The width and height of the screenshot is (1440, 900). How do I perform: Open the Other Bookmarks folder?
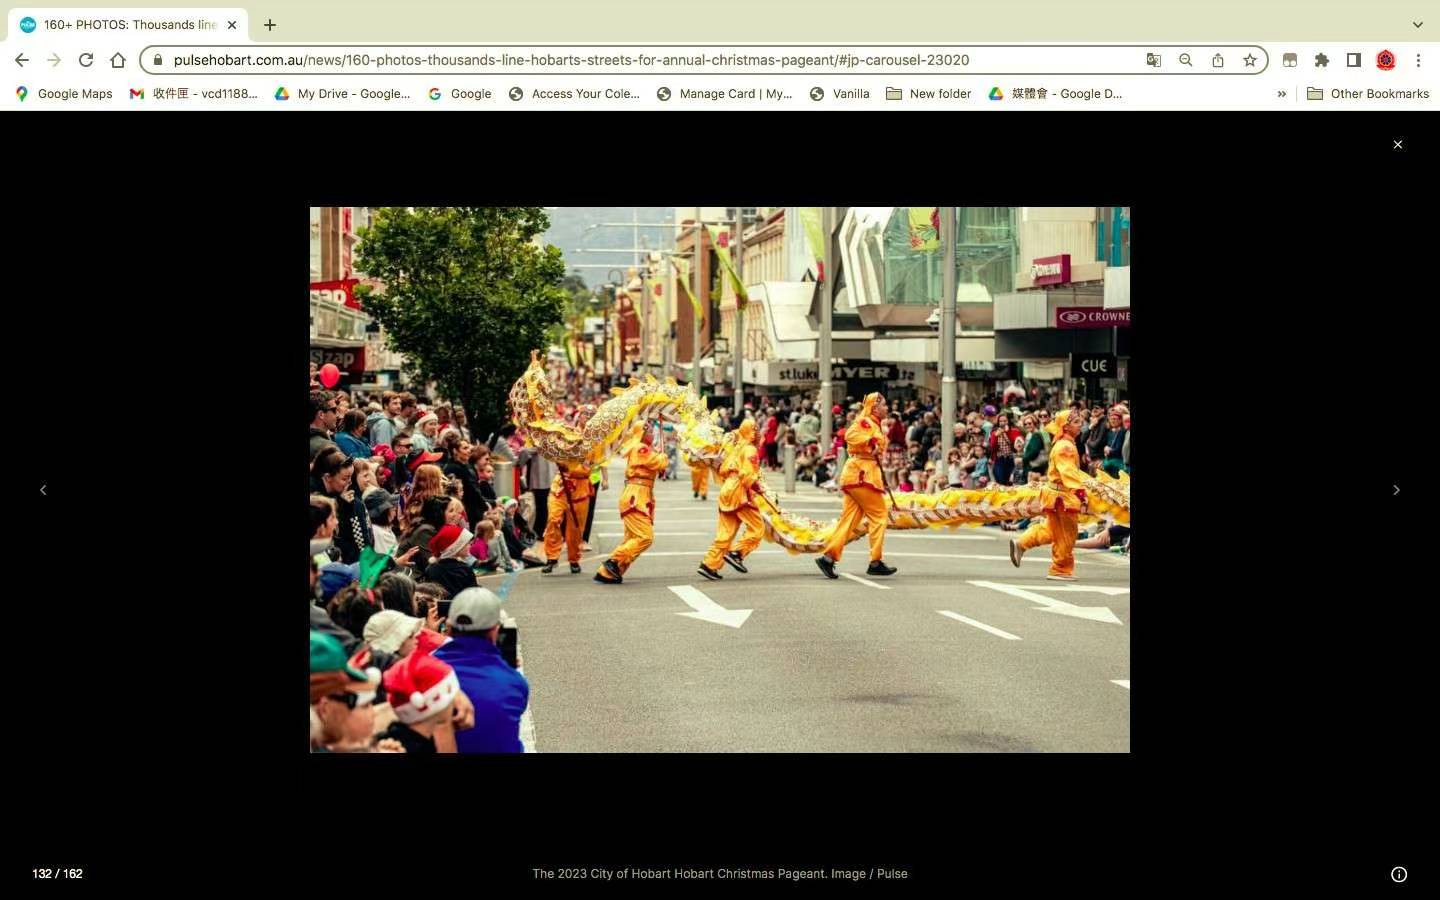(1367, 94)
